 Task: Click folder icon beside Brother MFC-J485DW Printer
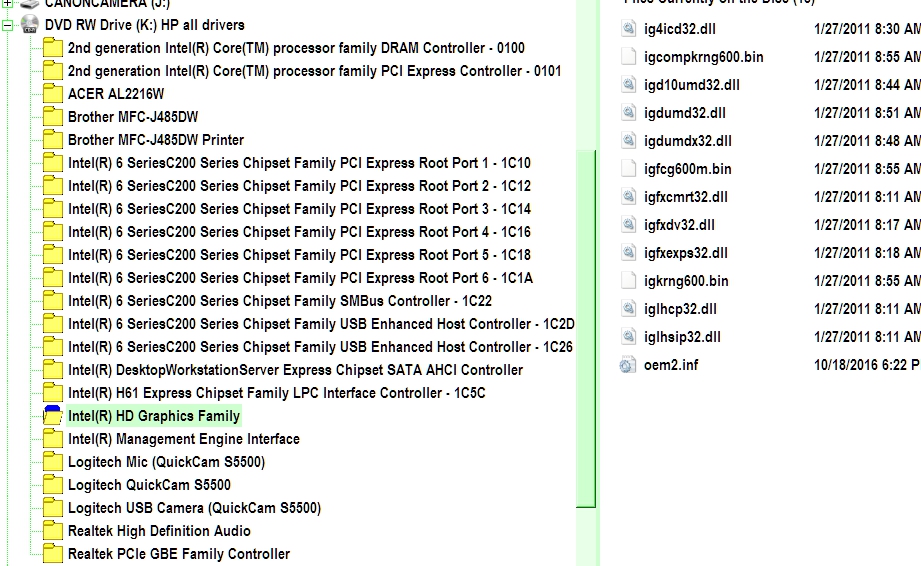[x=52, y=139]
